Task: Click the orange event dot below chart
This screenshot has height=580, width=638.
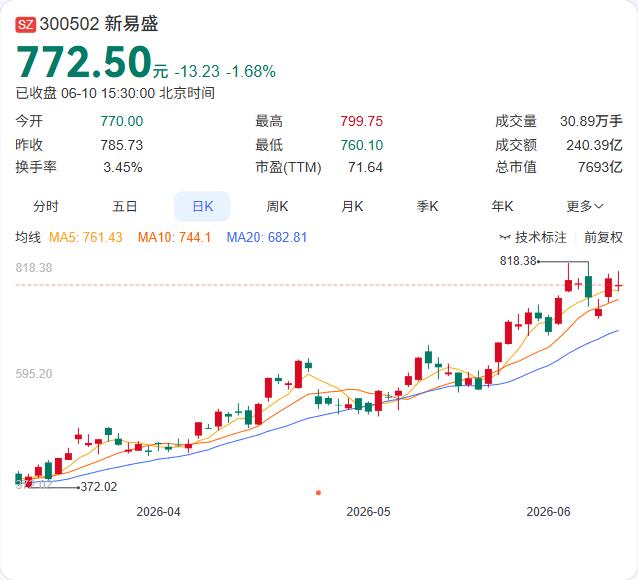Action: coord(318,493)
